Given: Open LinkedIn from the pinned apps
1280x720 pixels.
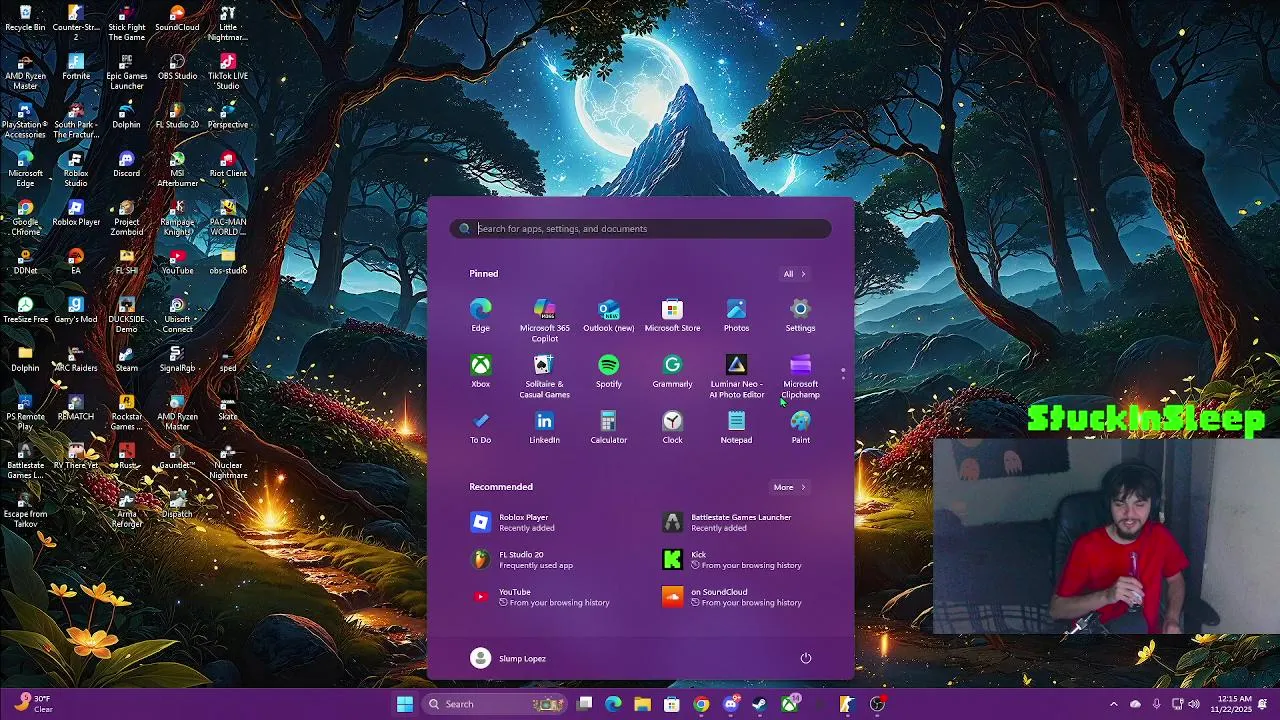Looking at the screenshot, I should (544, 427).
